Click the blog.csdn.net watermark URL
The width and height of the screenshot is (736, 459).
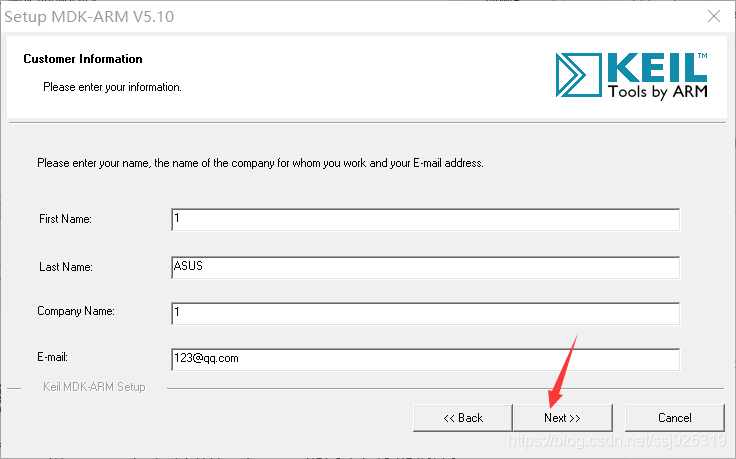click(x=617, y=440)
